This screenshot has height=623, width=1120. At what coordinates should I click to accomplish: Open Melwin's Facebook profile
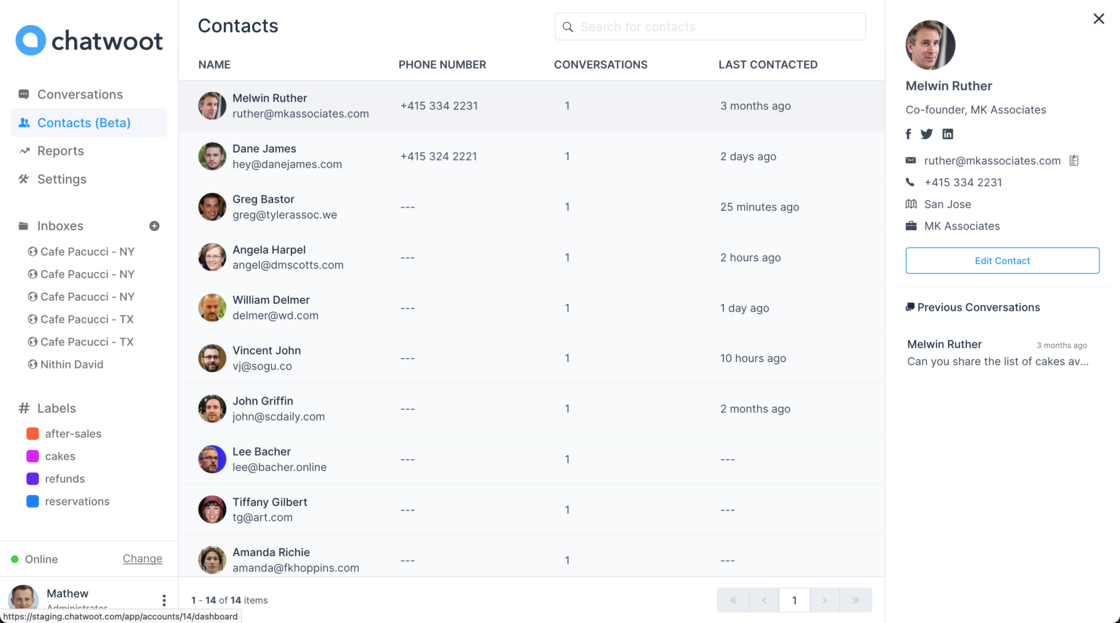(x=908, y=133)
